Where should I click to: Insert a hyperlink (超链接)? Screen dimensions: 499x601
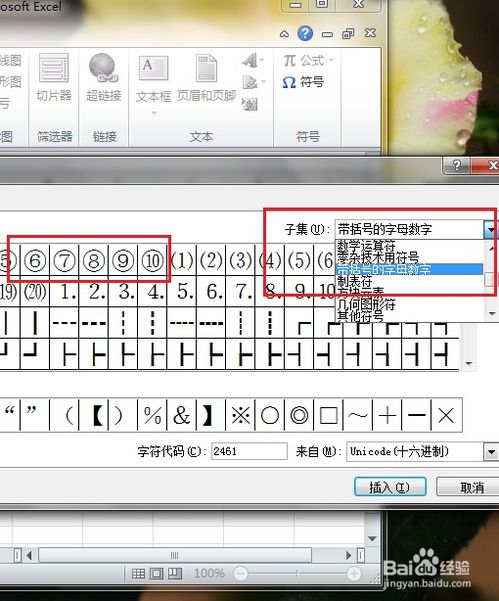pyautogui.click(x=103, y=78)
